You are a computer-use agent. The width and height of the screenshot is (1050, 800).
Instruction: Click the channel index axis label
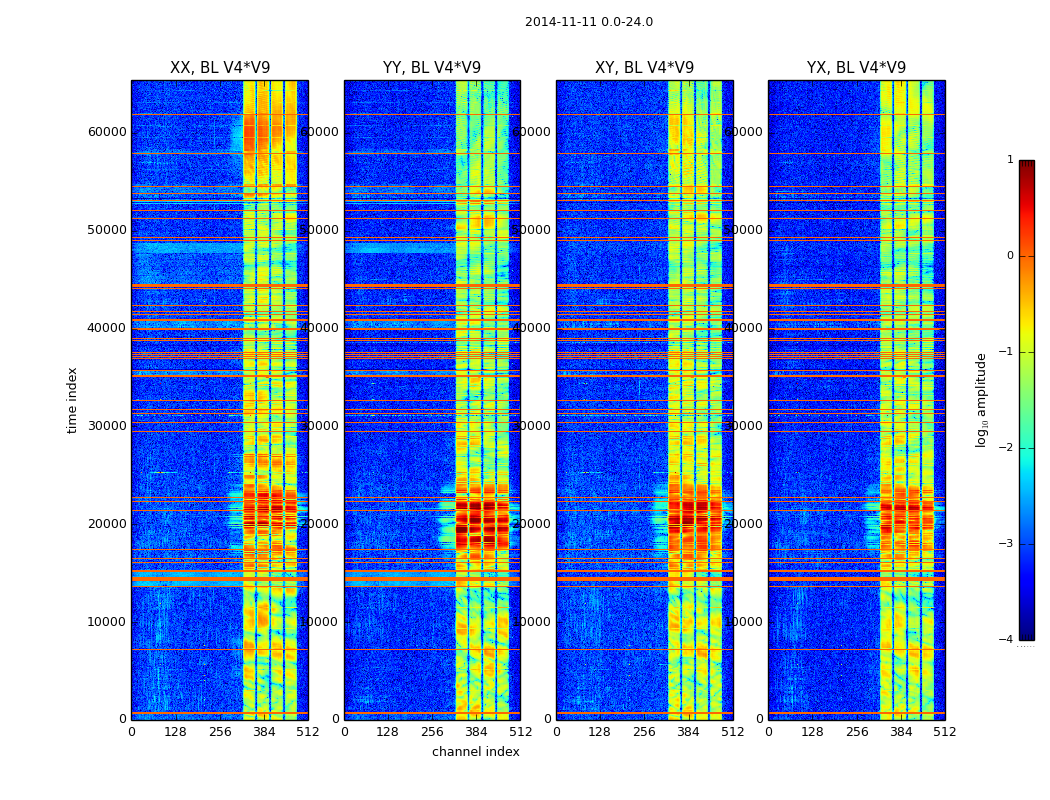pos(475,752)
